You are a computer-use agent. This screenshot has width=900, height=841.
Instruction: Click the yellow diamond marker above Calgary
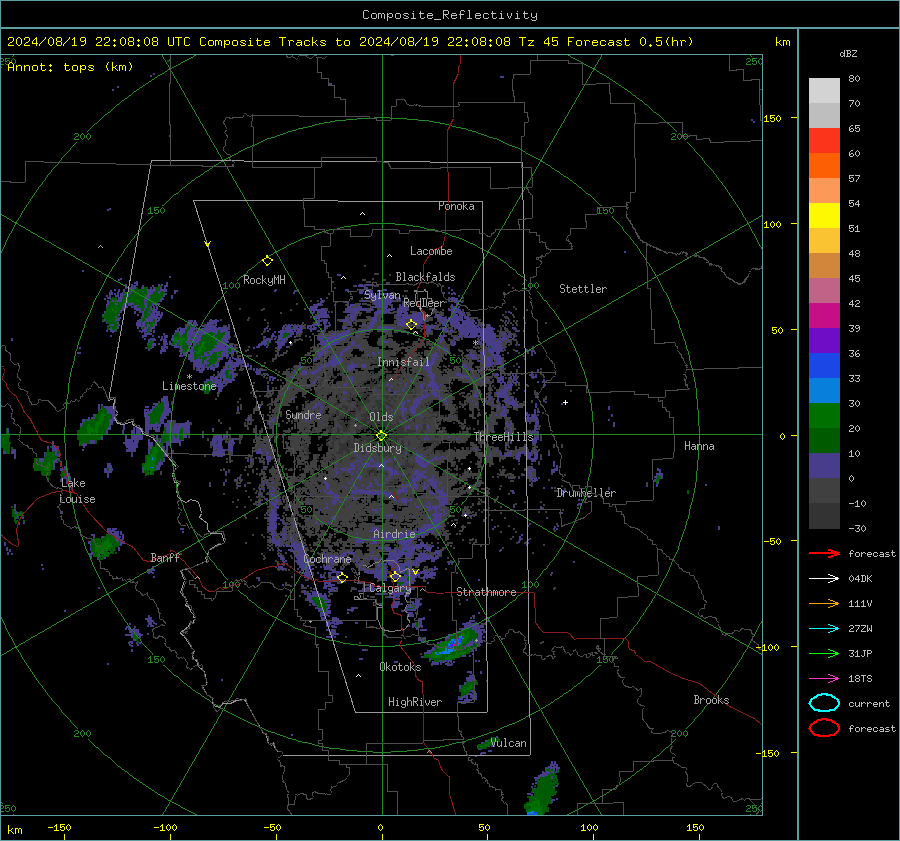pos(395,576)
